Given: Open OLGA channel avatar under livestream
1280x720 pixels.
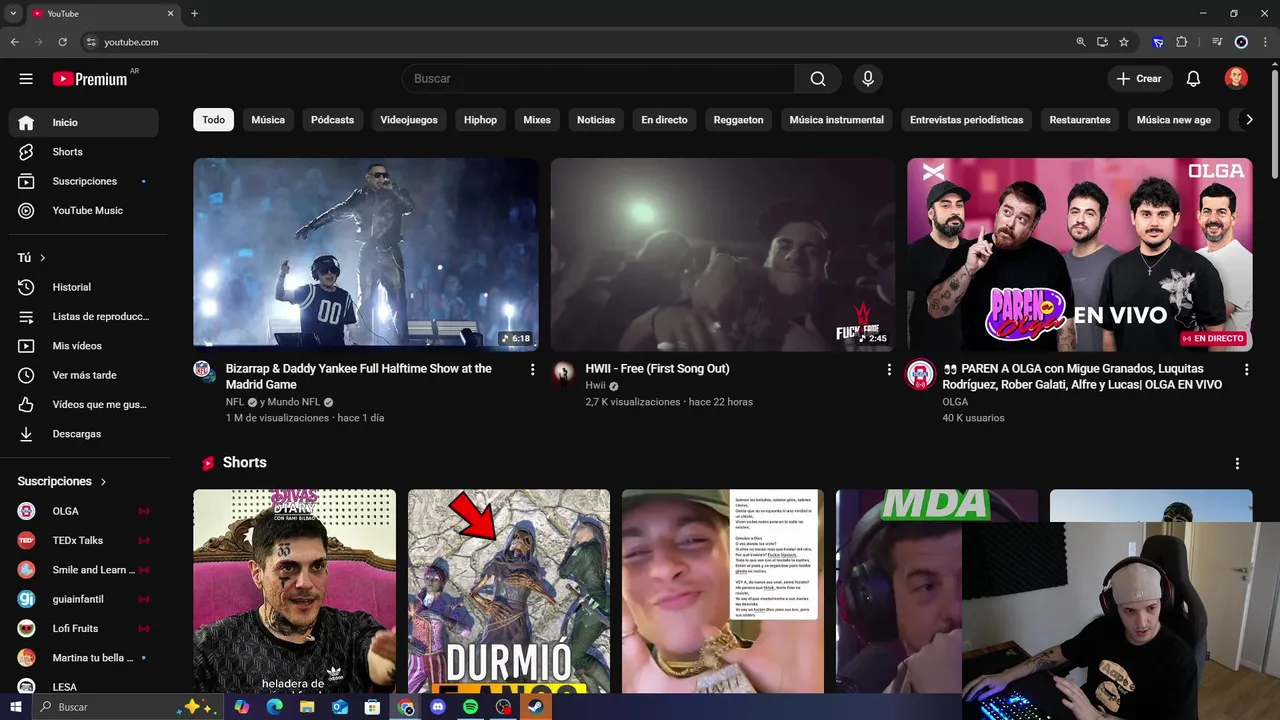Looking at the screenshot, I should point(920,374).
